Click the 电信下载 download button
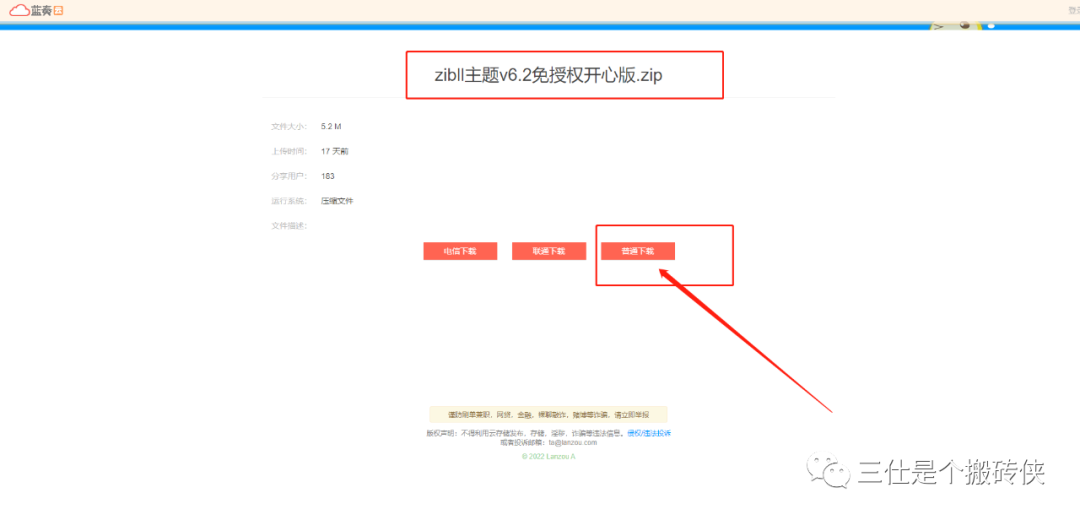 click(x=460, y=251)
